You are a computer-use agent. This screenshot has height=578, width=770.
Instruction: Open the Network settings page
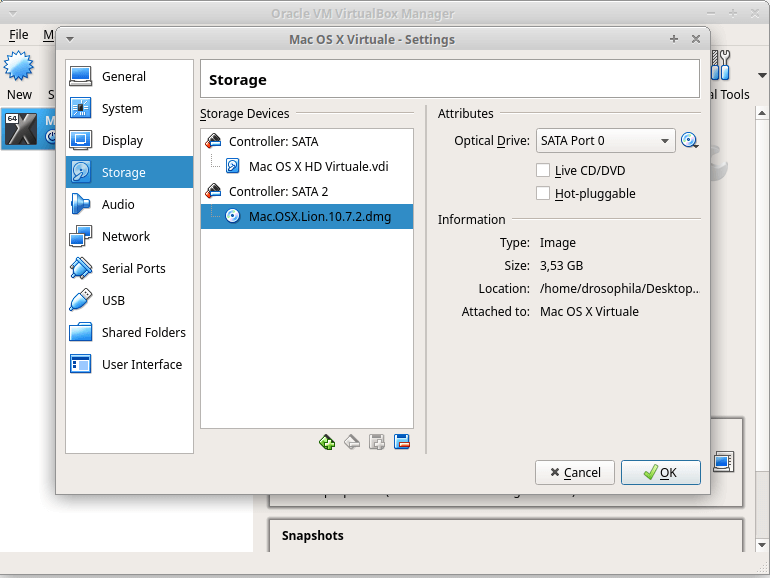129,236
